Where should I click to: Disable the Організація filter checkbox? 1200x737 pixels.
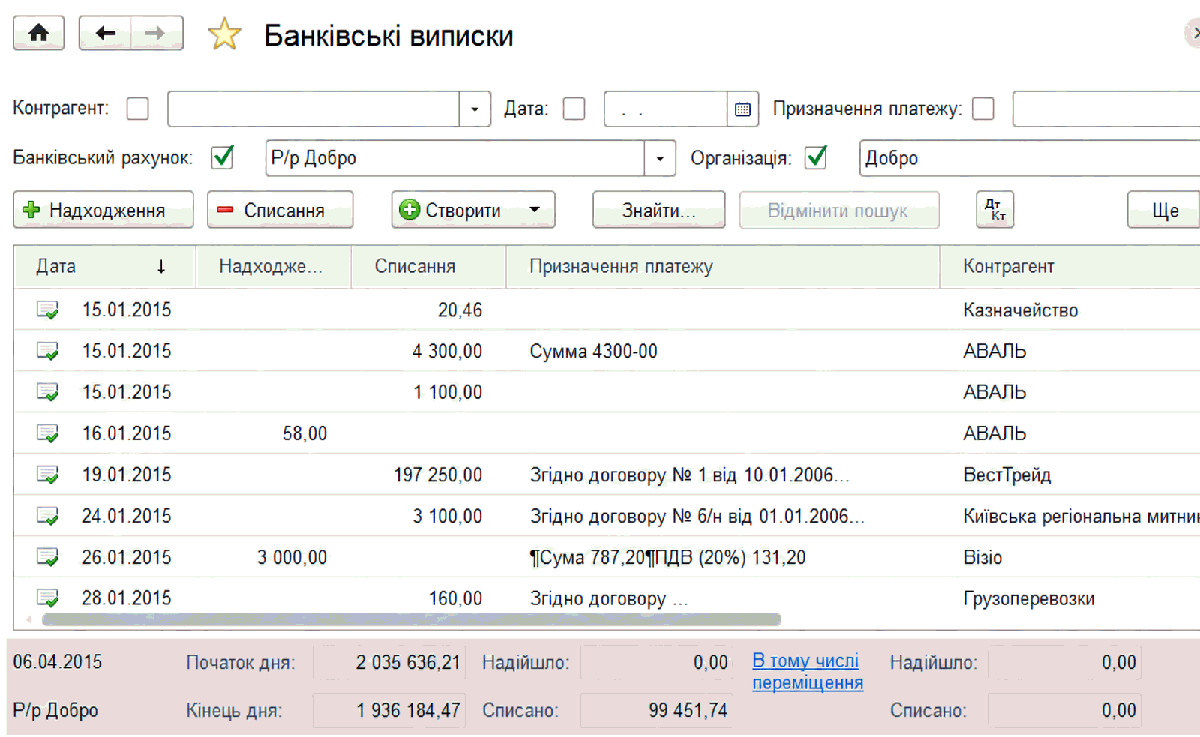tap(817, 158)
